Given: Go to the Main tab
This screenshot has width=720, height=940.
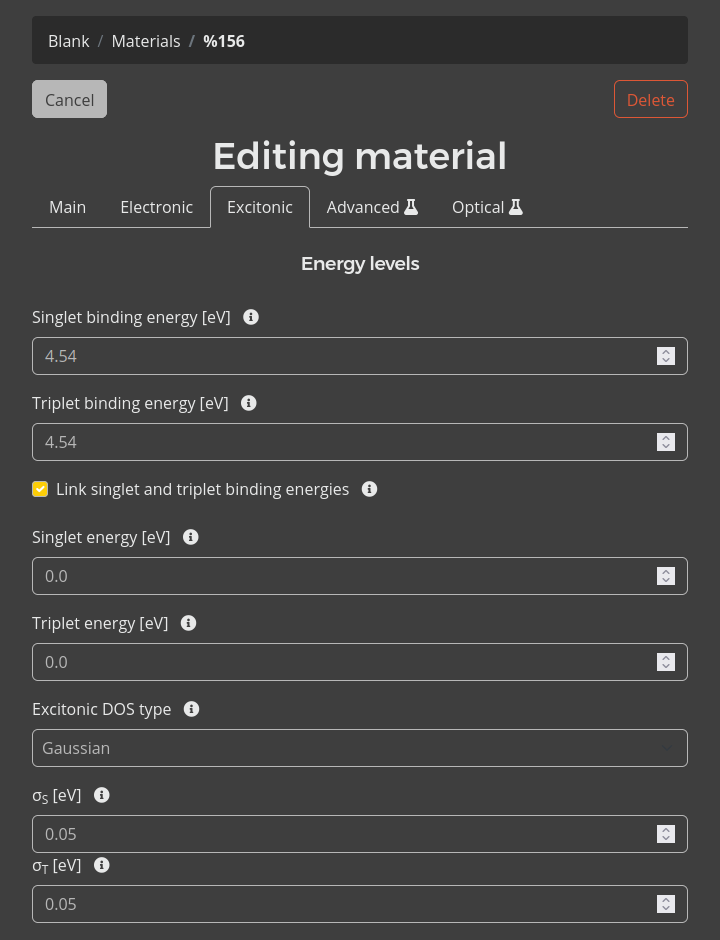Looking at the screenshot, I should (67, 207).
